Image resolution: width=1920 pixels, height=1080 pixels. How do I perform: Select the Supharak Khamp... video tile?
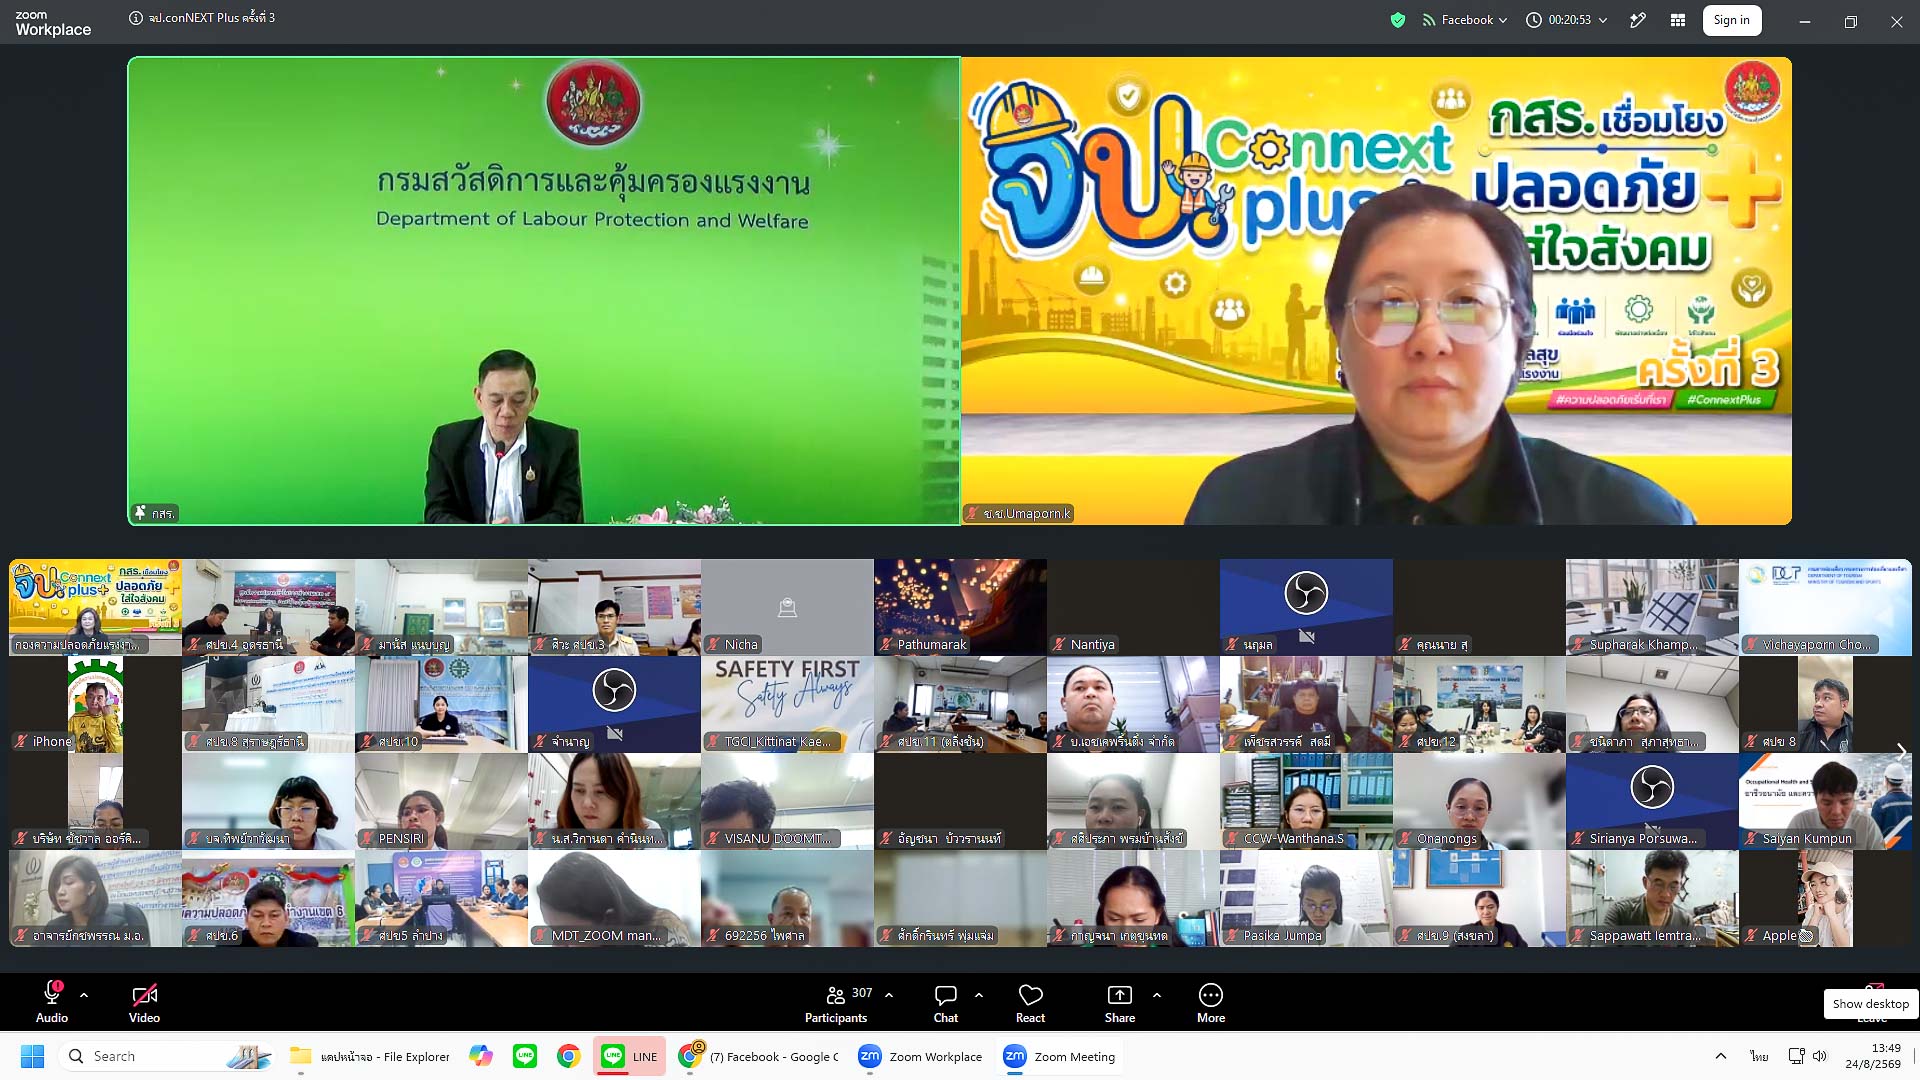pos(1652,607)
